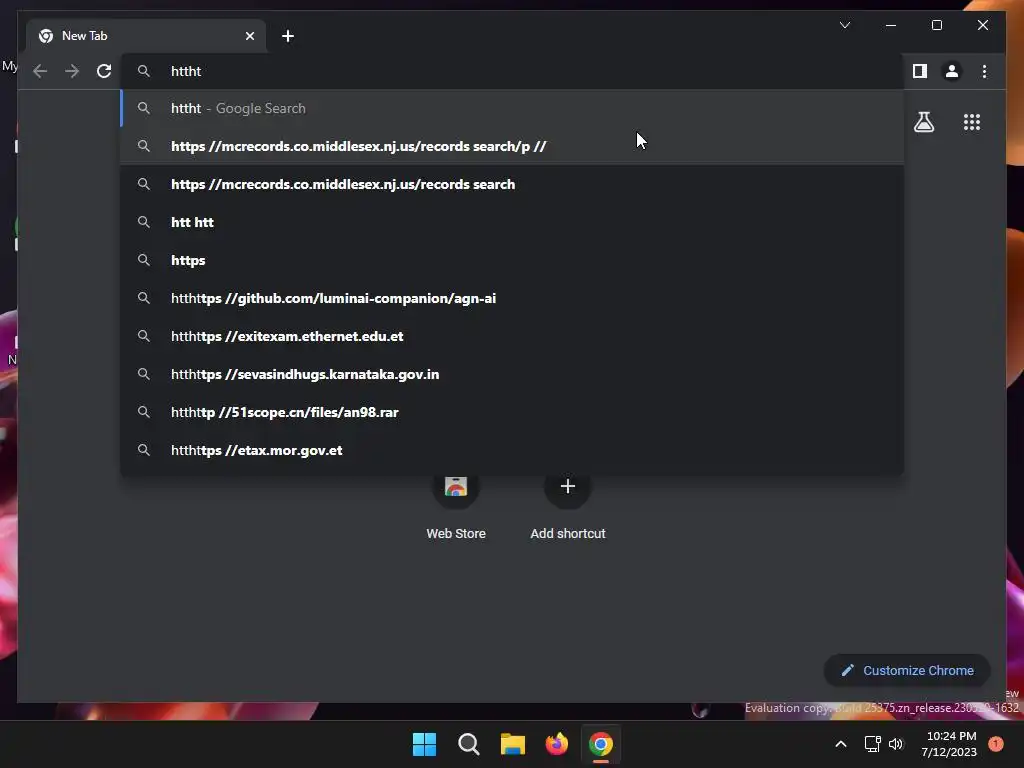Screen dimensions: 1024x768
Task: Maximize the Chrome window
Action: pyautogui.click(x=936, y=25)
